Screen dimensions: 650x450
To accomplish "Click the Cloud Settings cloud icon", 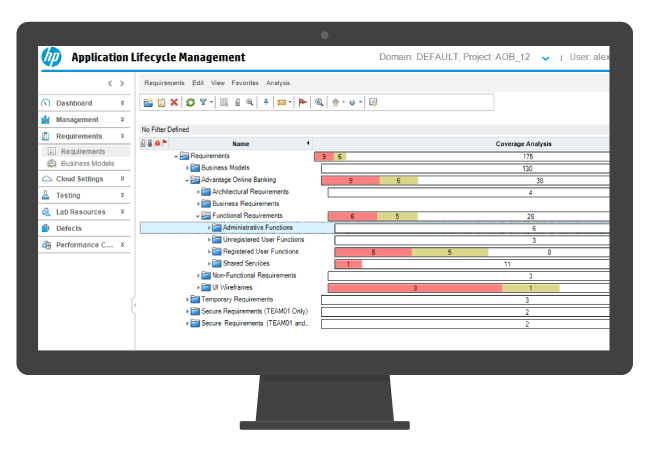I will click(x=47, y=179).
